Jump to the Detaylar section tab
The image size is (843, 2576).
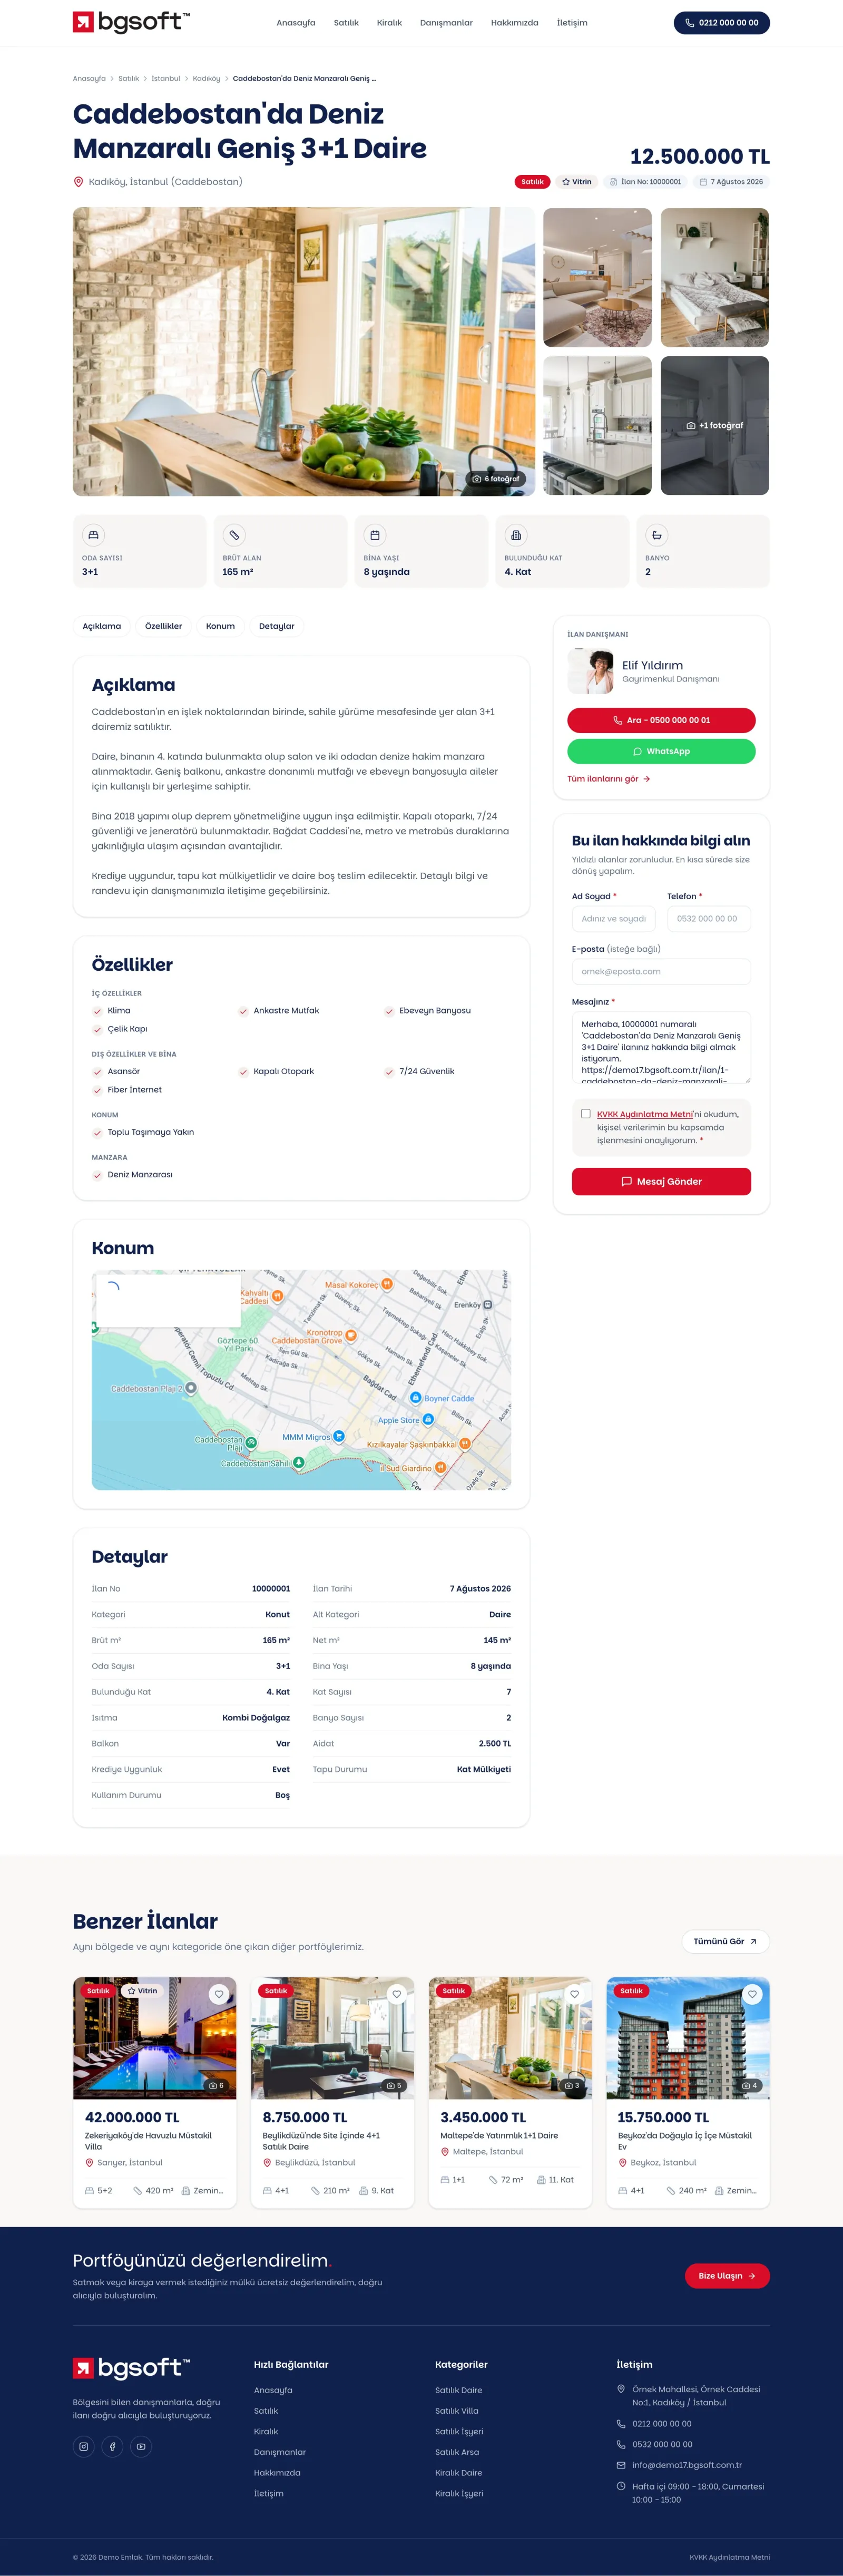[x=277, y=626]
